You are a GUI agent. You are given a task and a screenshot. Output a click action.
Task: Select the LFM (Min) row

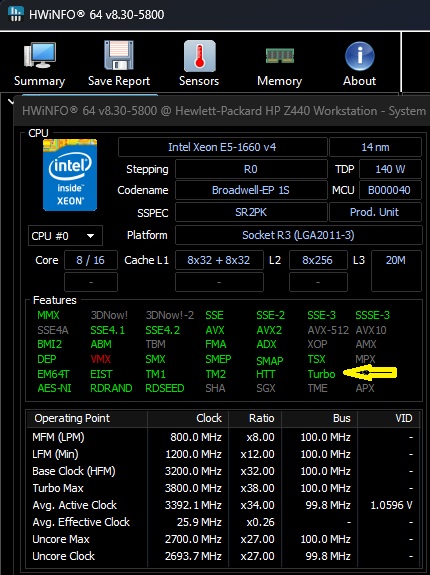pyautogui.click(x=224, y=454)
